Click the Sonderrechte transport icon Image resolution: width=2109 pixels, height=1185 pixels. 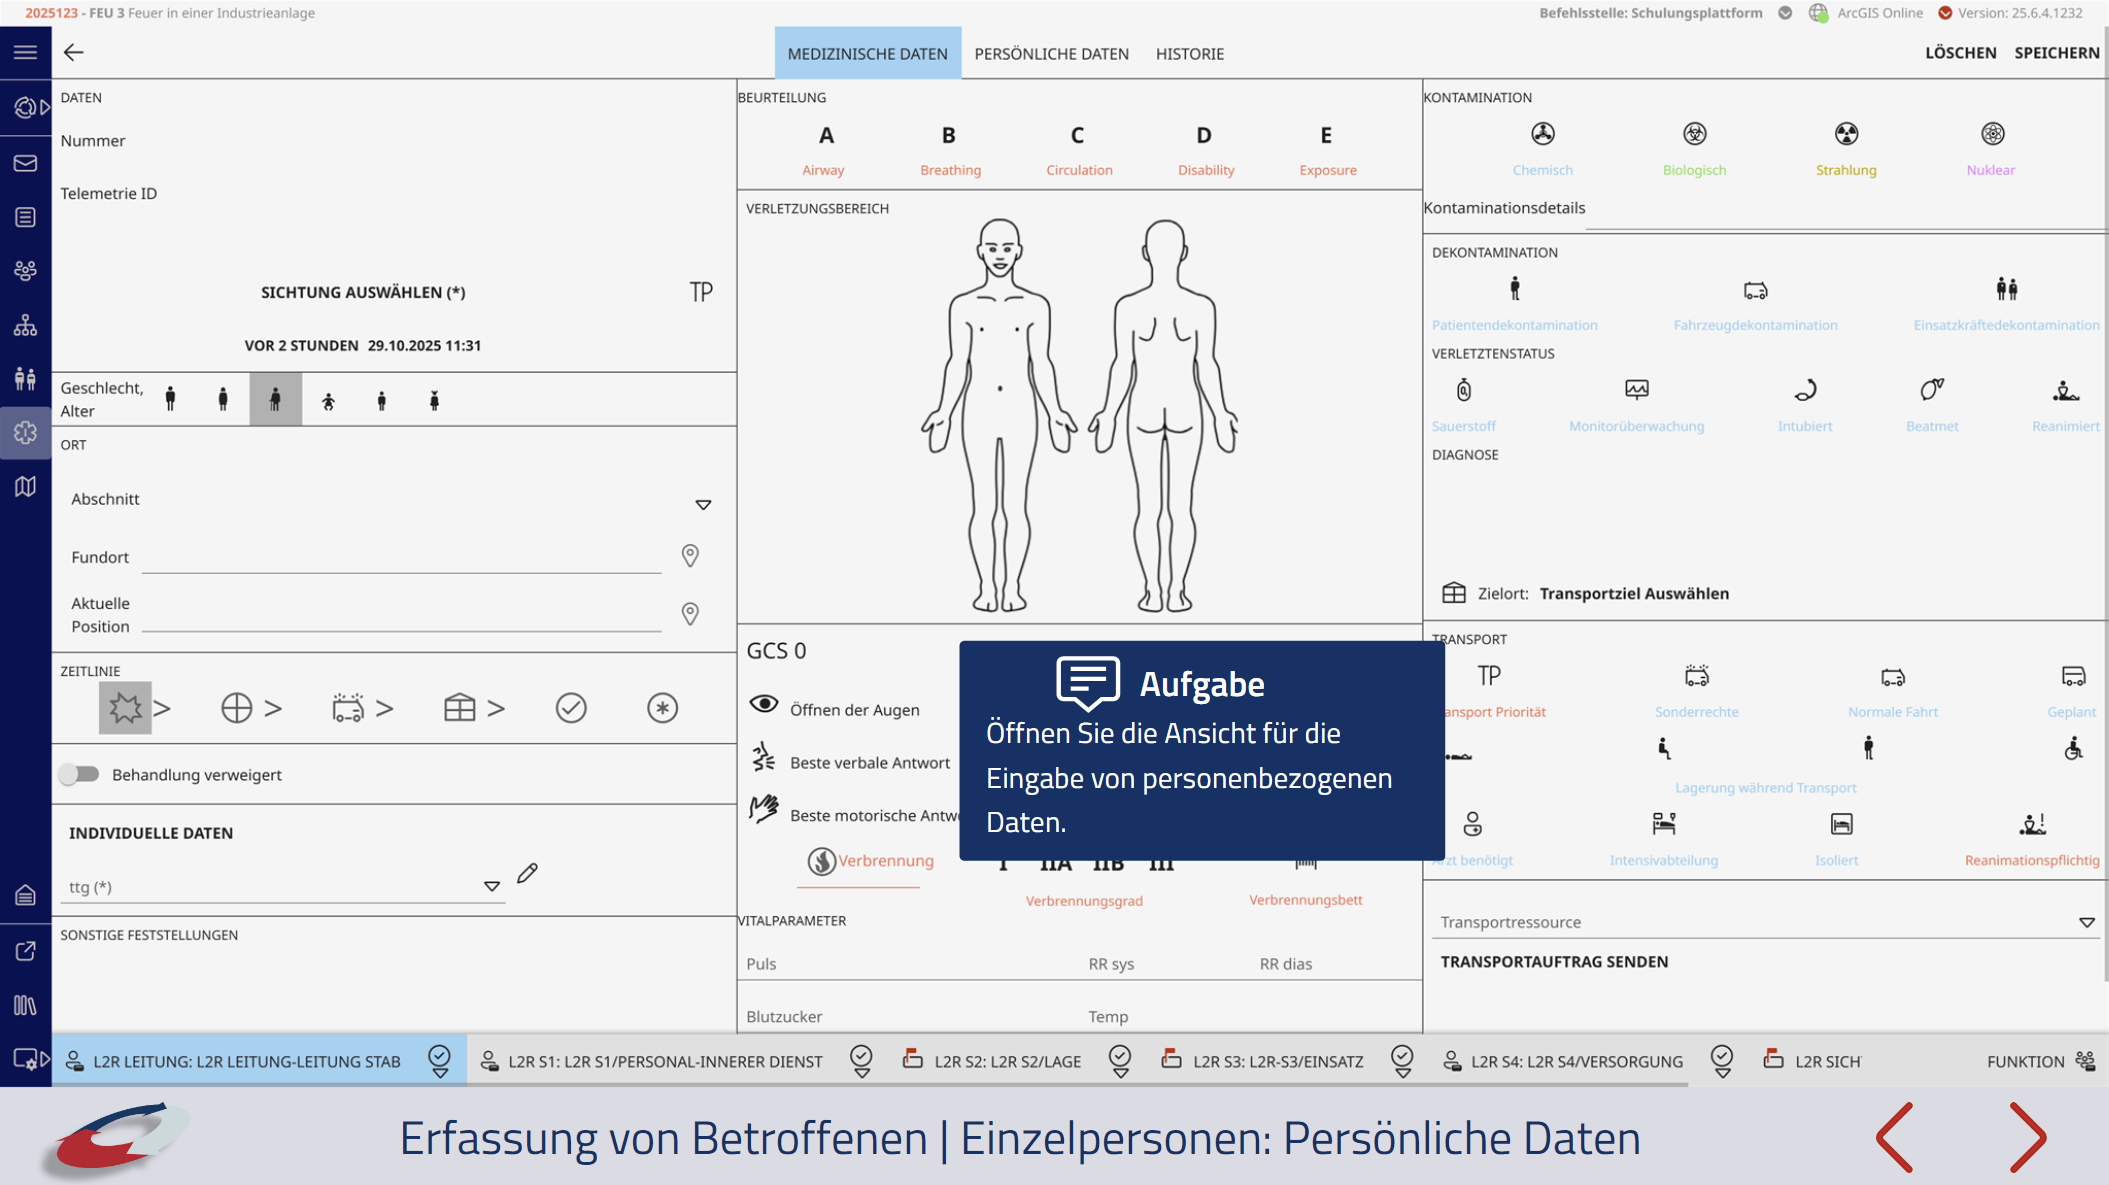click(x=1696, y=677)
